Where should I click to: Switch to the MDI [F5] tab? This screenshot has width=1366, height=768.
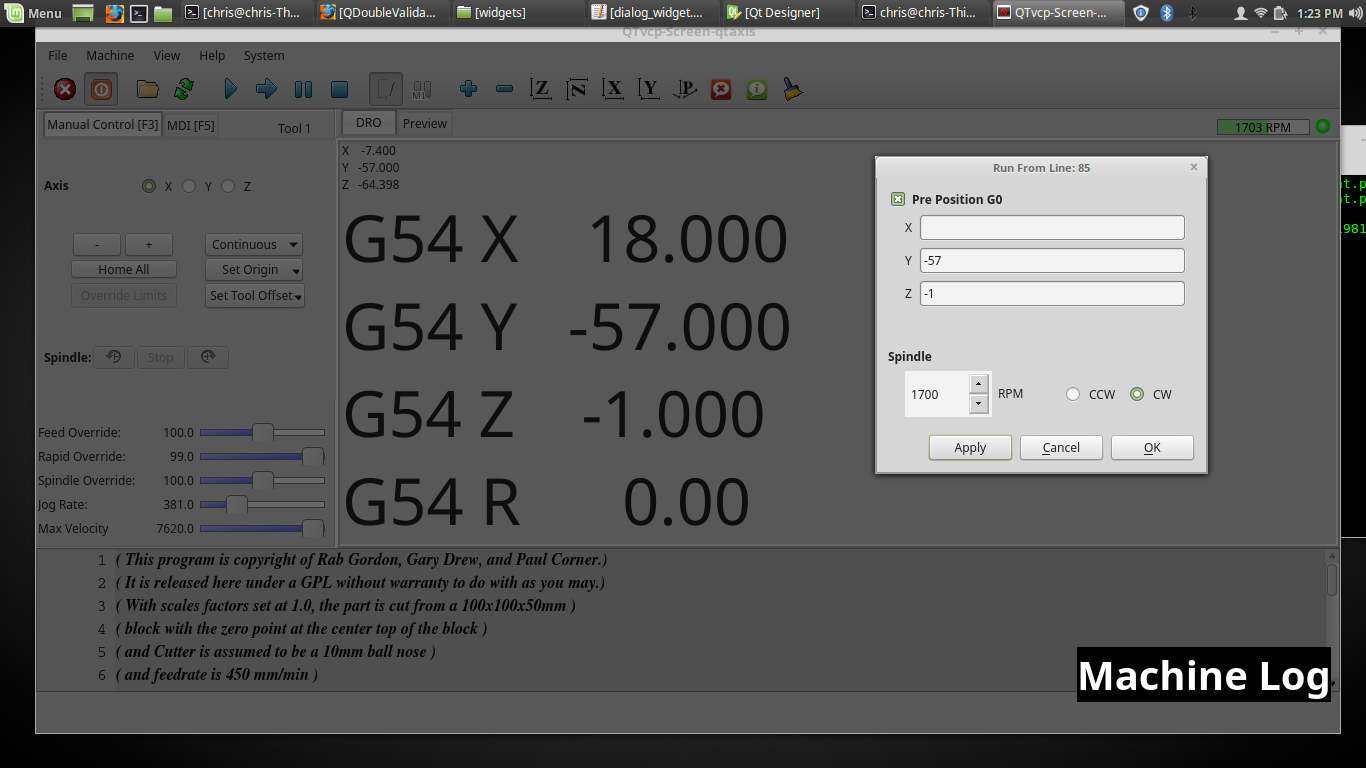click(x=190, y=125)
